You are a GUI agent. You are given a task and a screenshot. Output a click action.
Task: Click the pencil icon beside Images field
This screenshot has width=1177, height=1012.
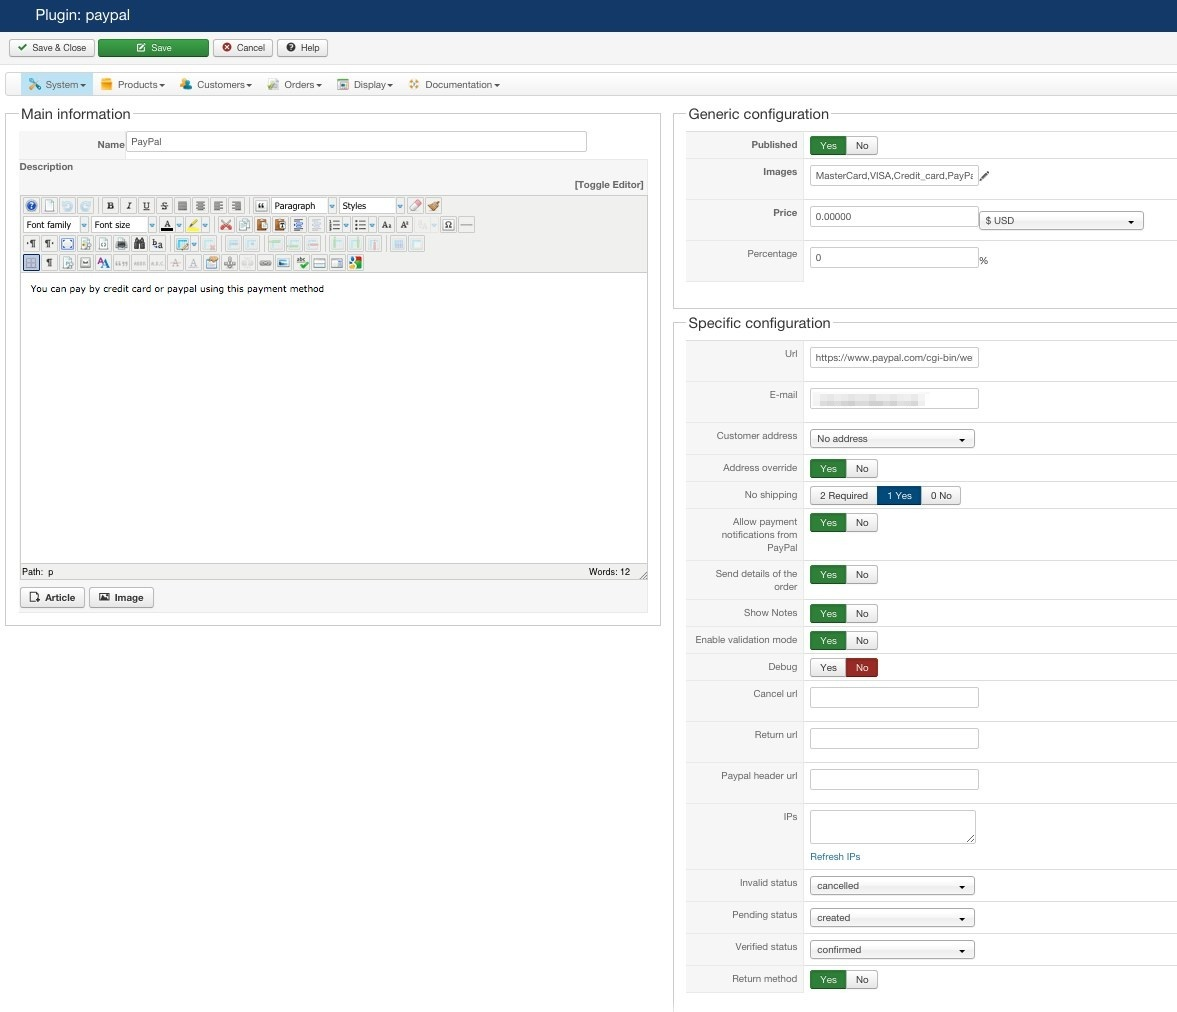tap(985, 176)
